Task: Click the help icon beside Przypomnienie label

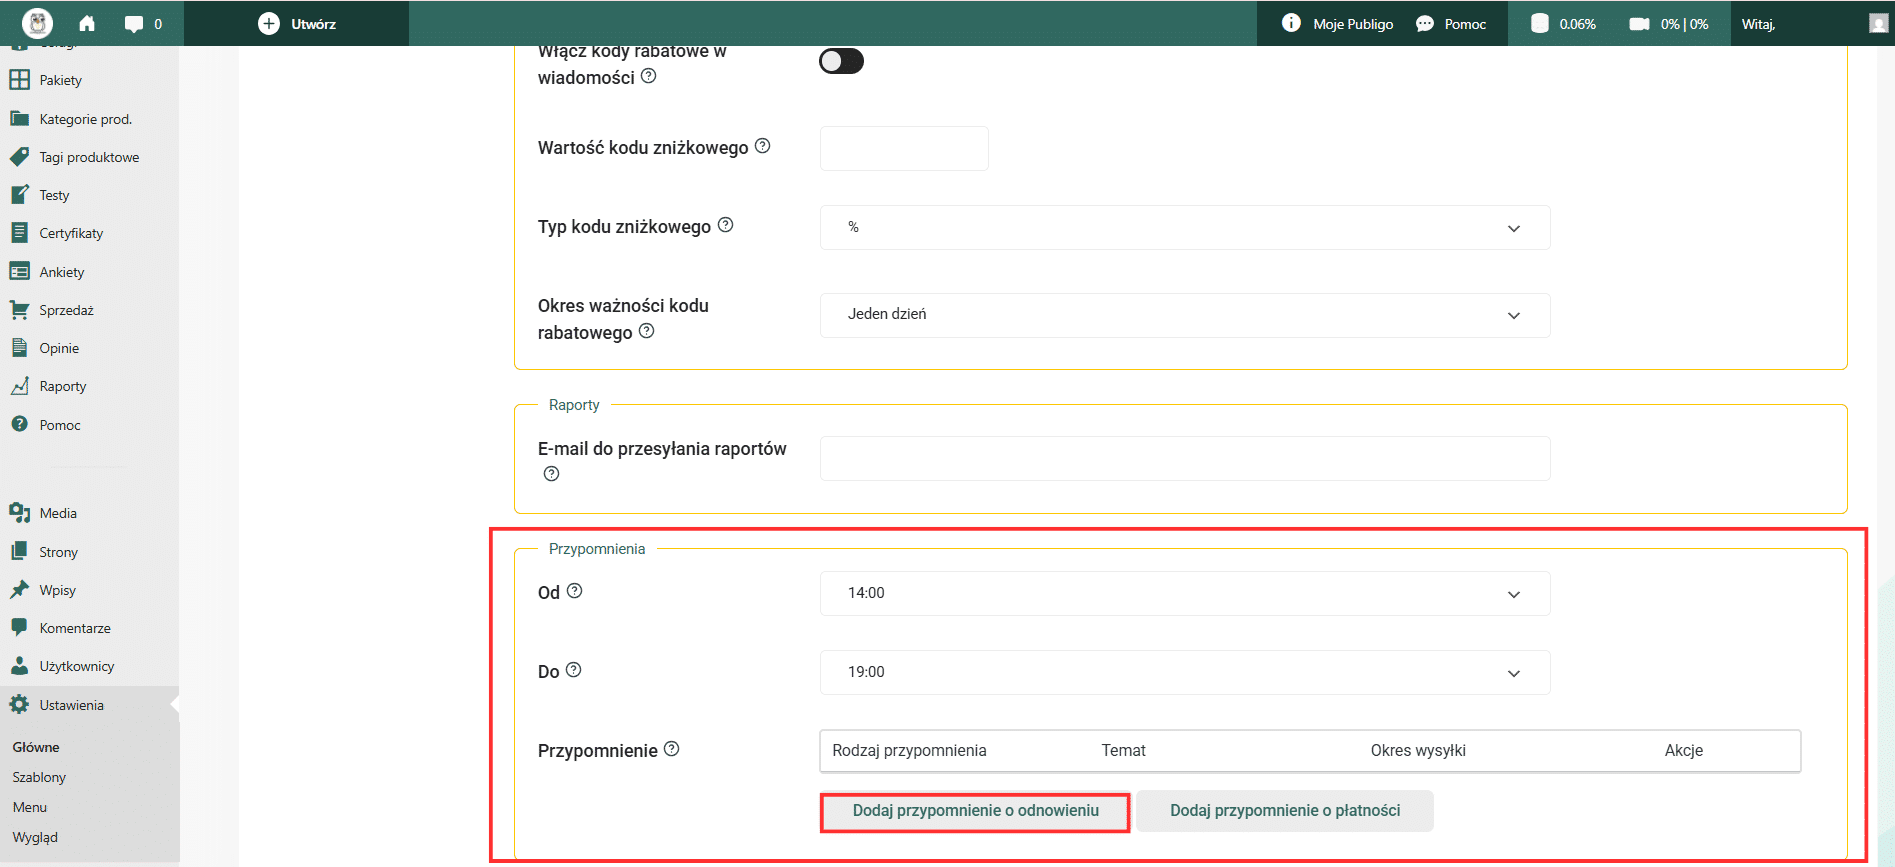Action: [672, 749]
